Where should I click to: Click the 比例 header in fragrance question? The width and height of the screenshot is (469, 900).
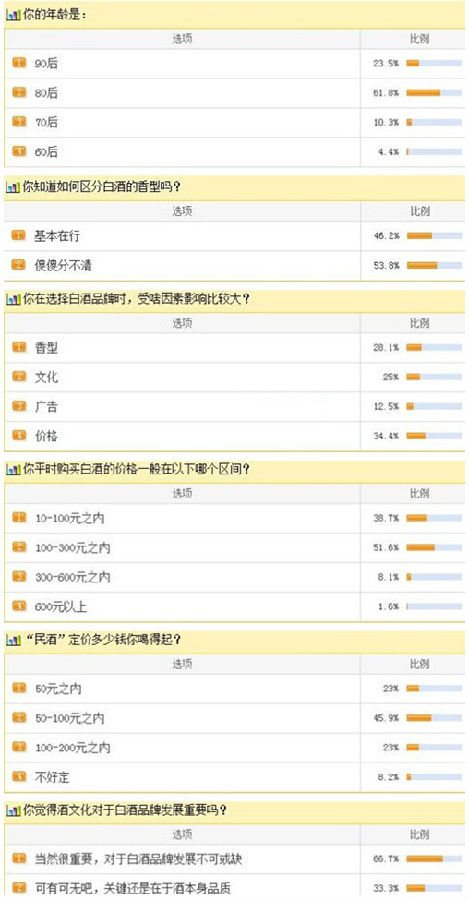coord(419,211)
